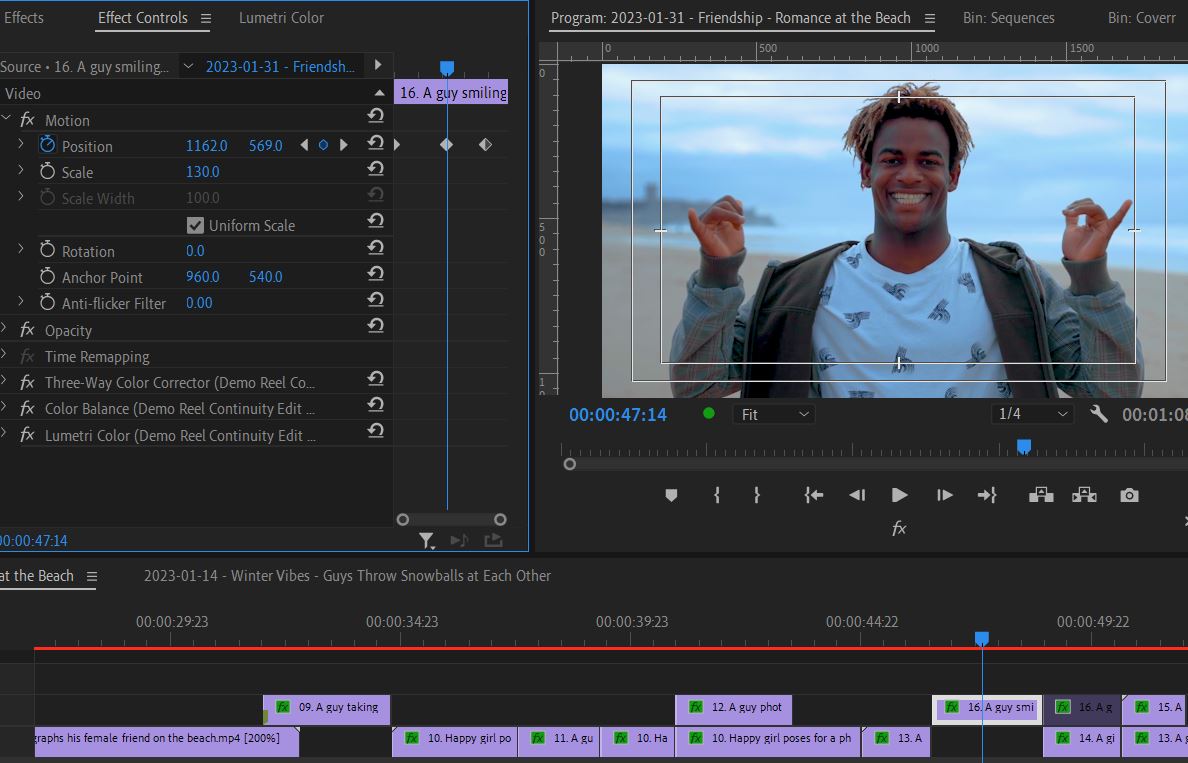
Task: Toggle the Motion fx effect on/off
Action: pos(27,120)
